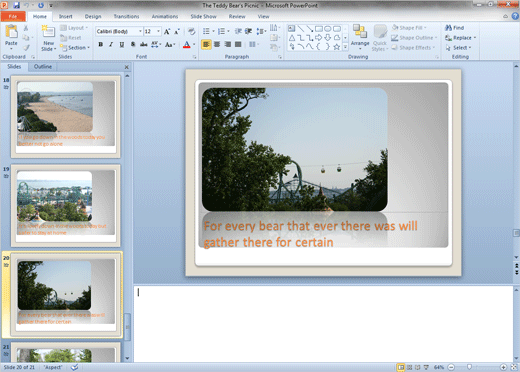This screenshot has height=372, width=520.
Task: Click the Font Color red swatch button
Action: pos(187,44)
